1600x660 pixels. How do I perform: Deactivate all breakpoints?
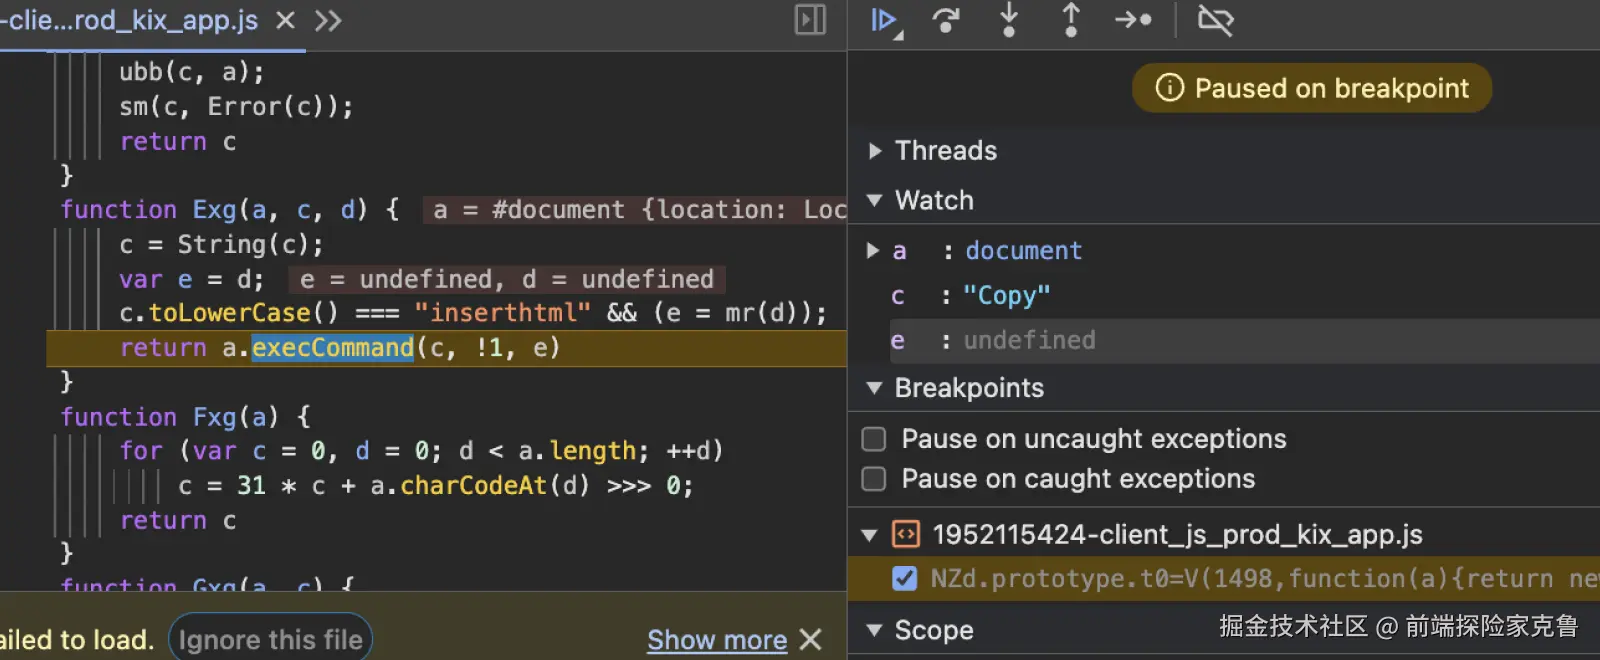[x=1216, y=20]
